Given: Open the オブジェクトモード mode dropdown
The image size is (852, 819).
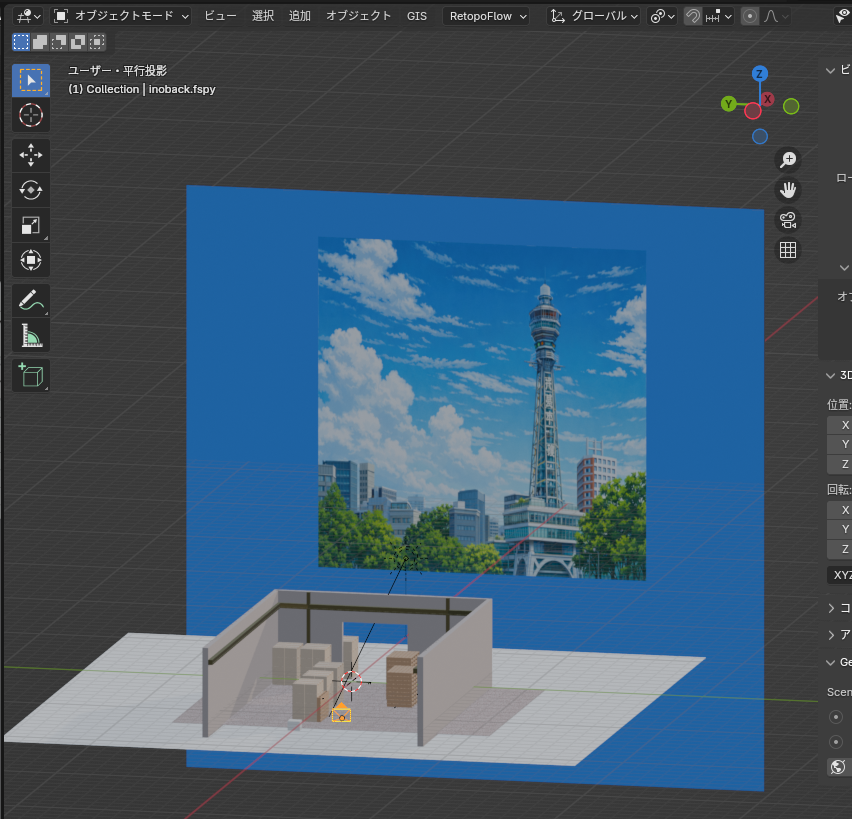Looking at the screenshot, I should coord(121,16).
